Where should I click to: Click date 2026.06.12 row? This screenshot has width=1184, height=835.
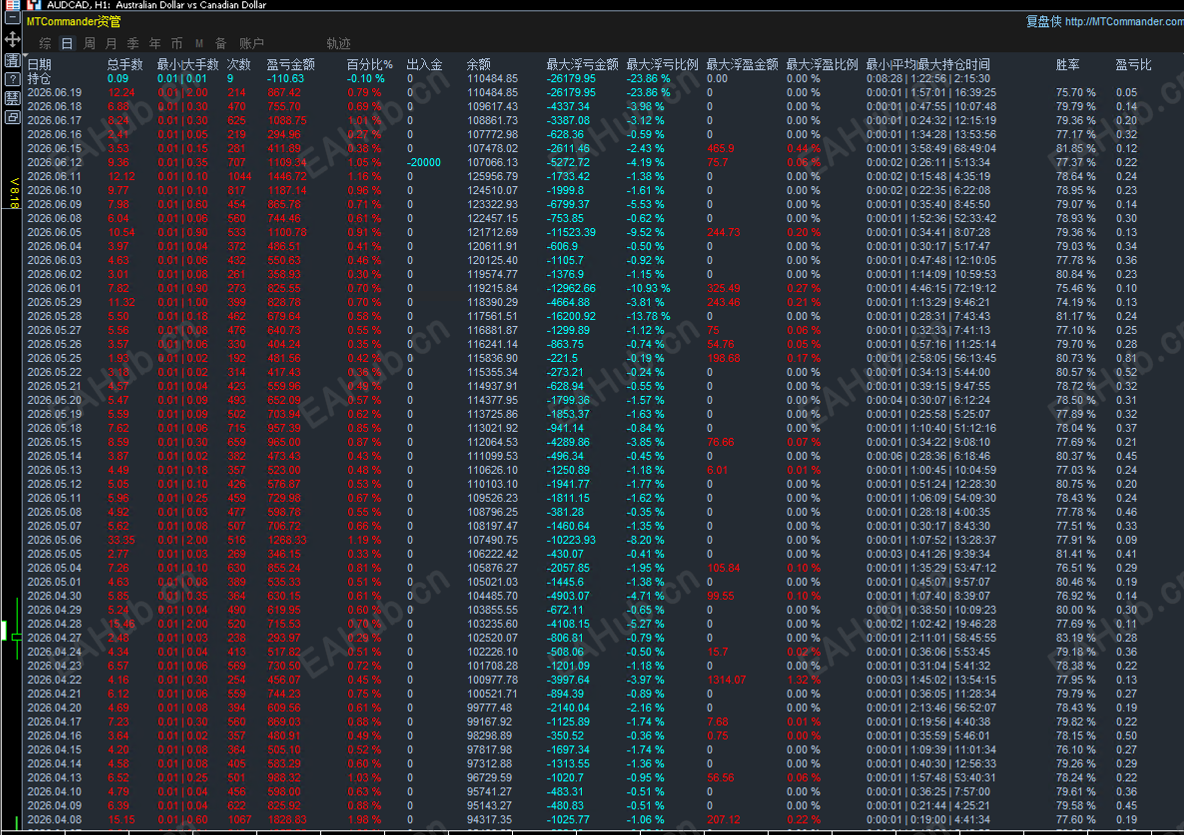(x=54, y=162)
